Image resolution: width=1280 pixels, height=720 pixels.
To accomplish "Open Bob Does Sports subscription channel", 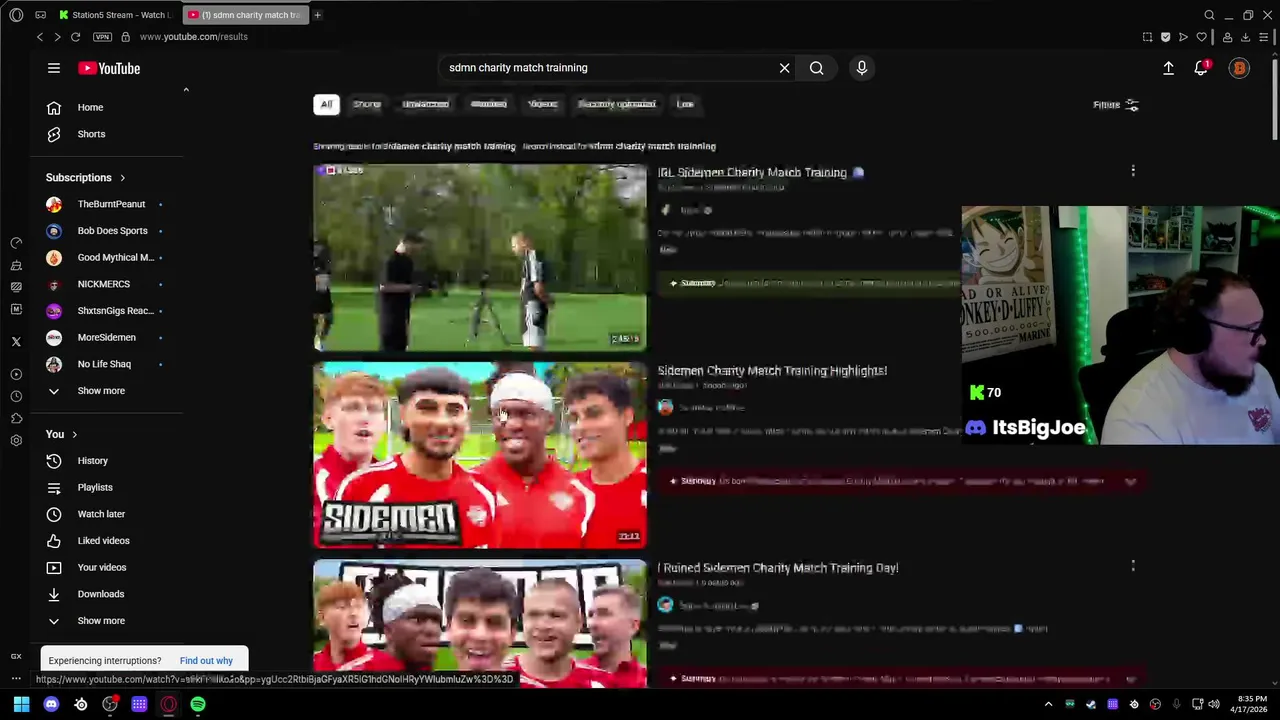I will [110, 231].
